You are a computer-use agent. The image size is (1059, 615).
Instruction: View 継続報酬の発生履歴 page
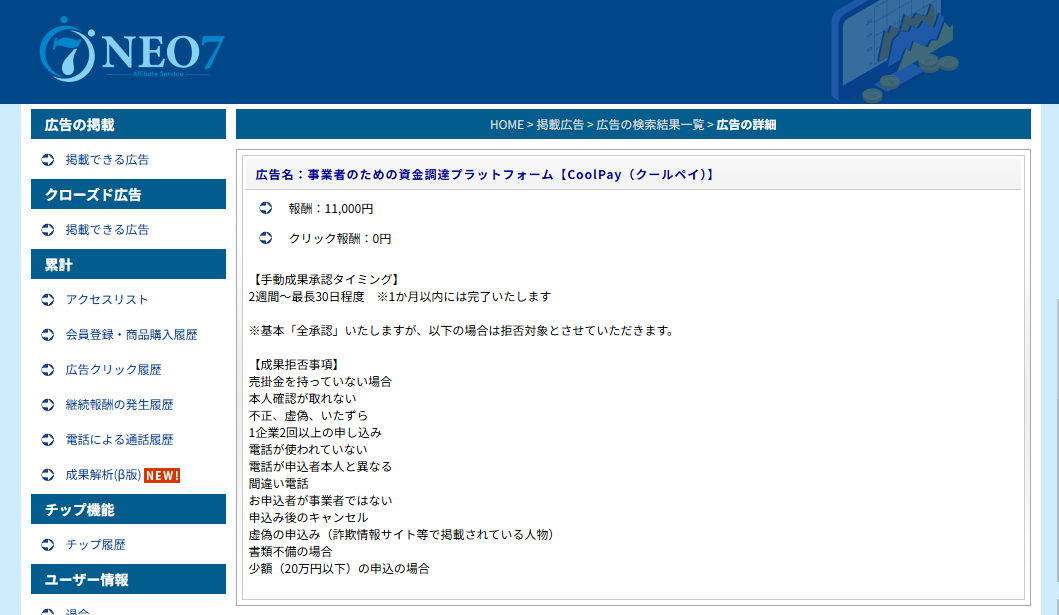tap(120, 405)
